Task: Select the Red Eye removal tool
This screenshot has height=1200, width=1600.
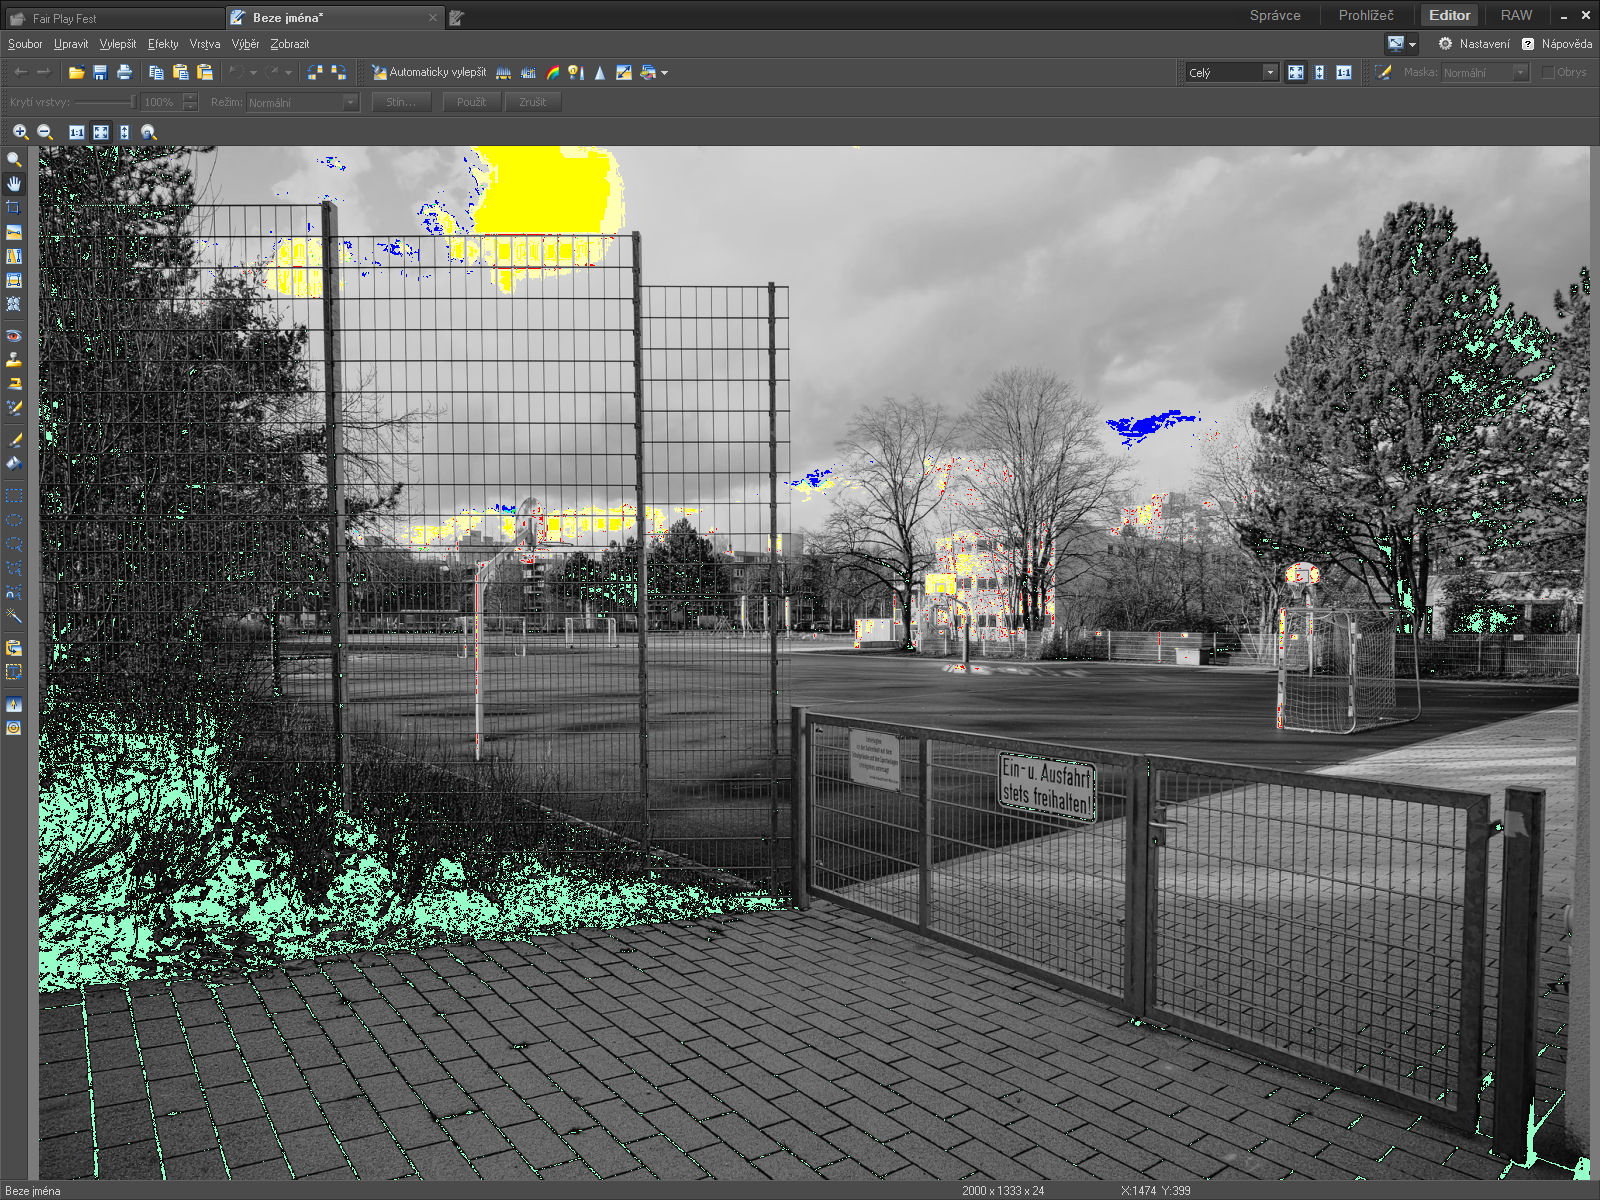Action: click(14, 336)
